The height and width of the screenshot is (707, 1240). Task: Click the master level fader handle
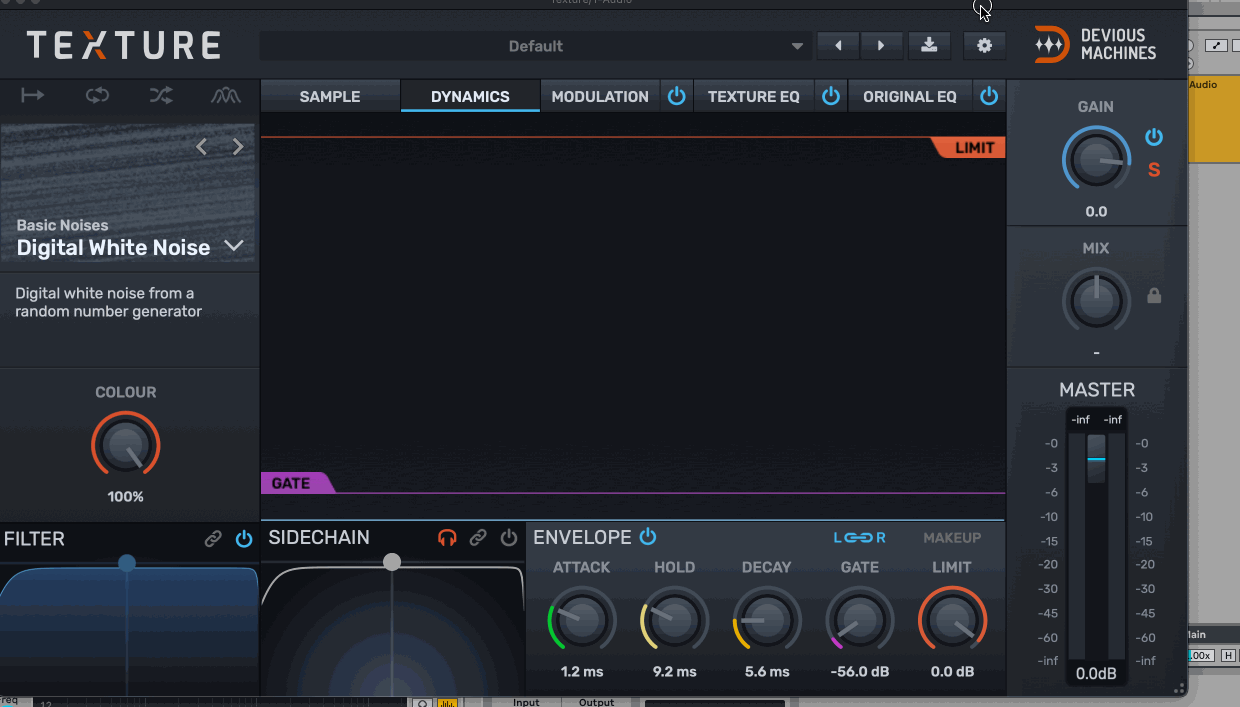tap(1097, 459)
